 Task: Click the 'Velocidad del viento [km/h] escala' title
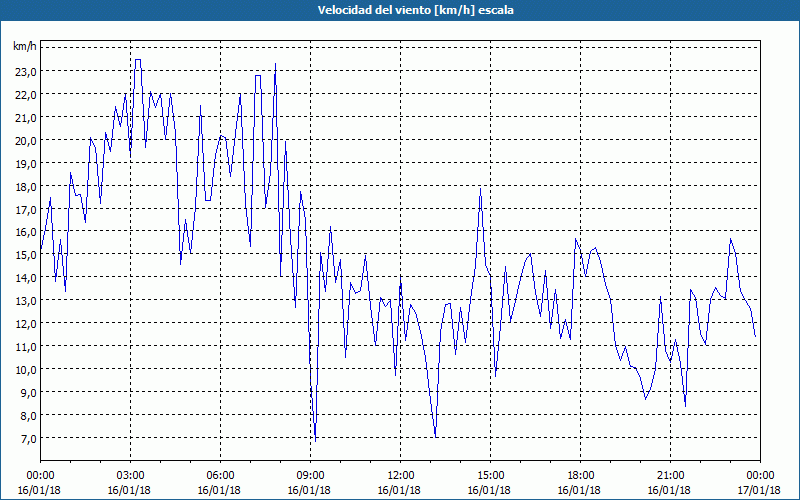[x=415, y=10]
